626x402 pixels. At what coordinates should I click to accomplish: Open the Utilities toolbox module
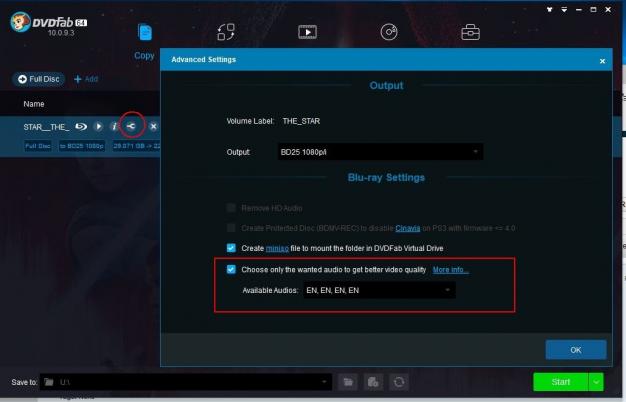[x=470, y=32]
